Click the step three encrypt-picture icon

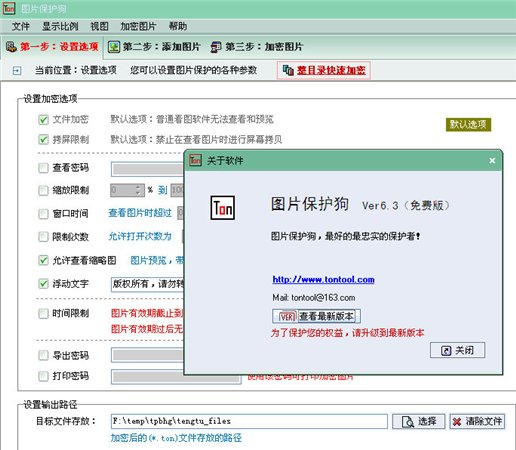pyautogui.click(x=216, y=47)
